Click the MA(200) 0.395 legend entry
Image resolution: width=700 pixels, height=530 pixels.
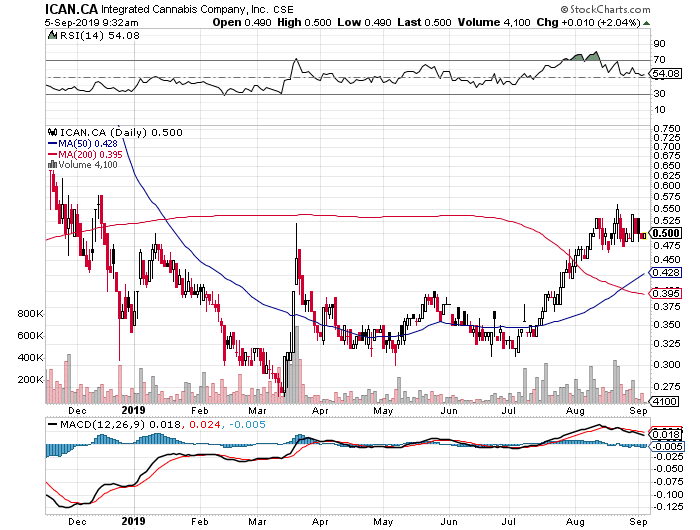click(x=85, y=154)
